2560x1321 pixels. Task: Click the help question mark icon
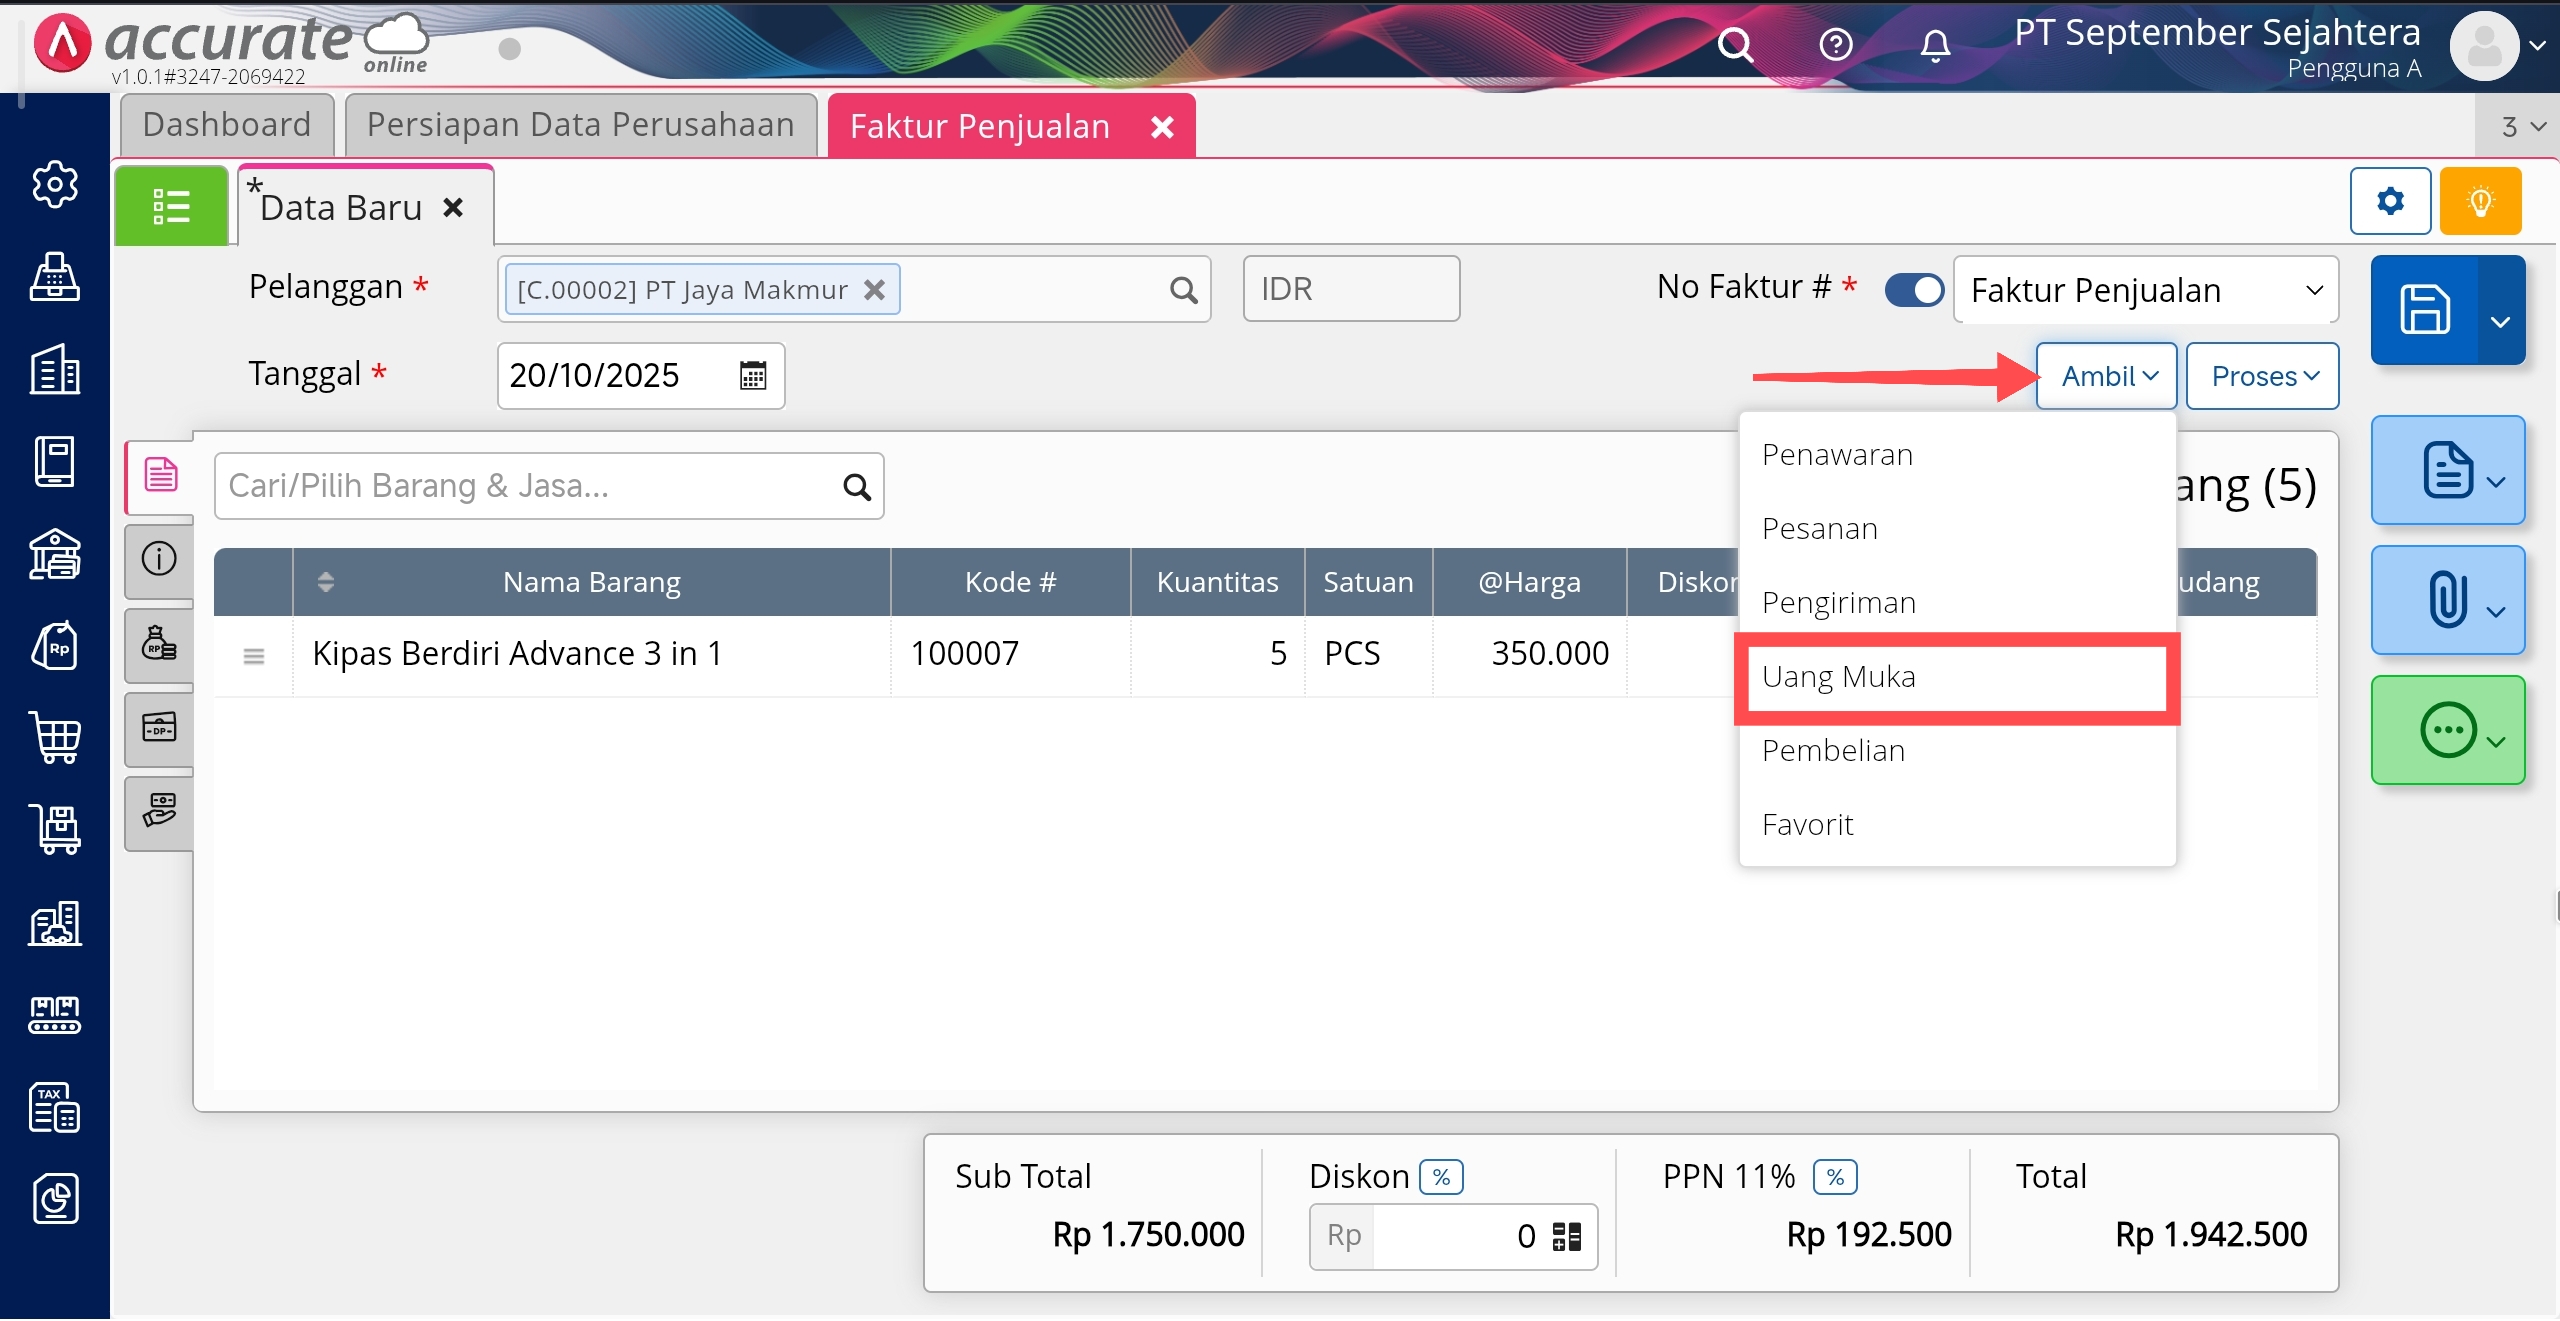pos(1835,45)
